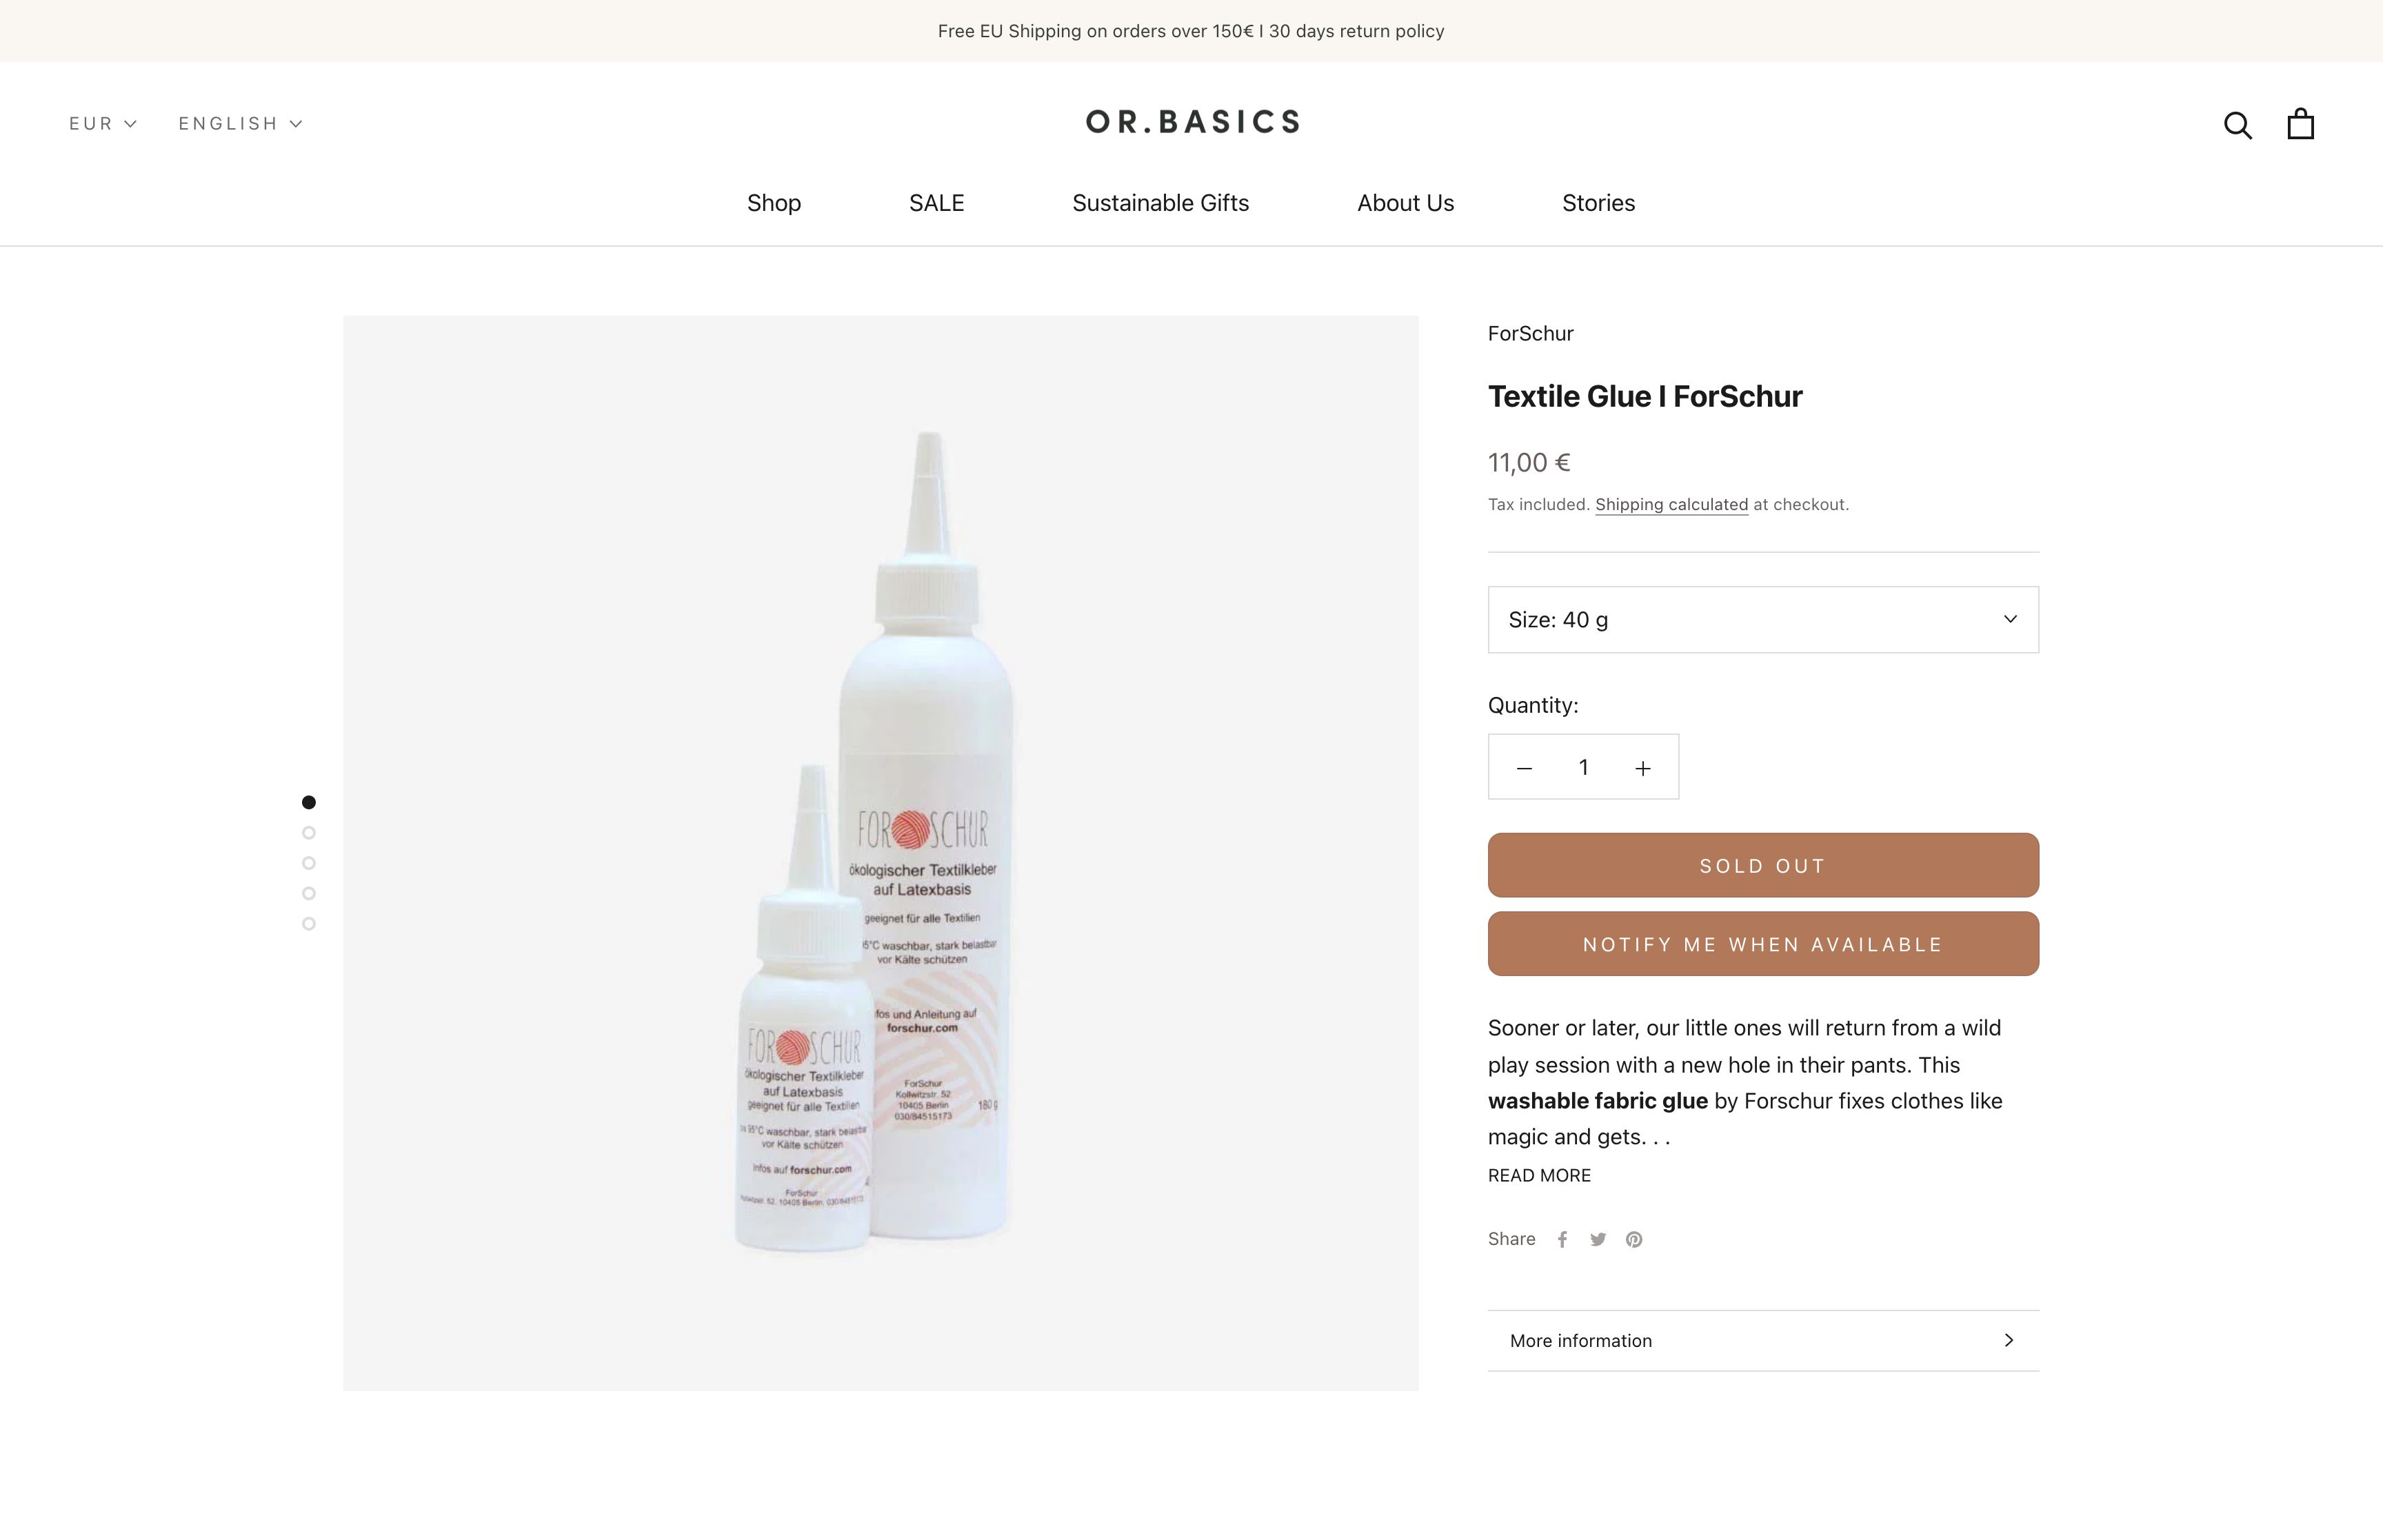Select the third image gallery dot

(x=309, y=863)
